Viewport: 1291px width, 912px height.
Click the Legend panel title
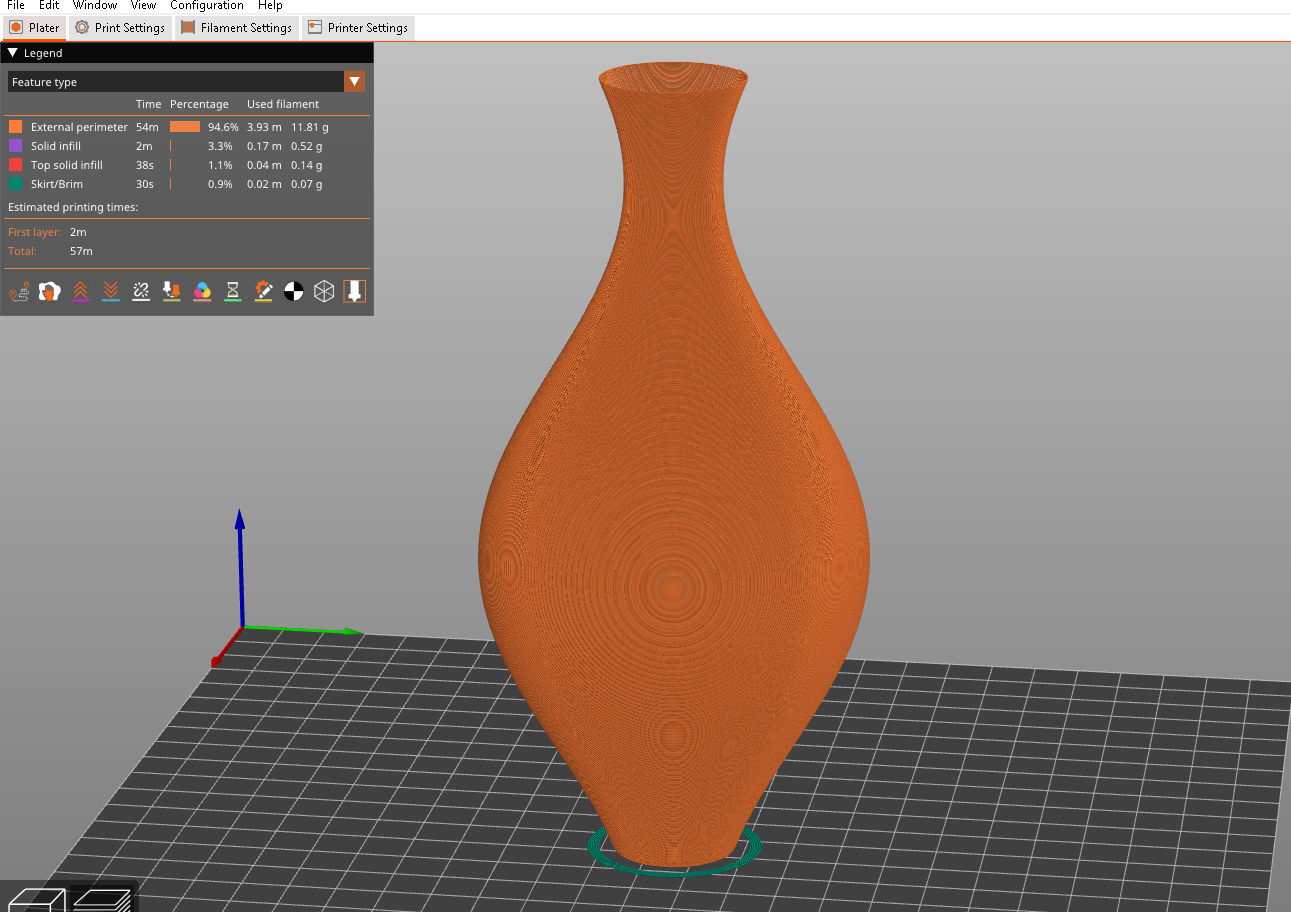(x=43, y=53)
